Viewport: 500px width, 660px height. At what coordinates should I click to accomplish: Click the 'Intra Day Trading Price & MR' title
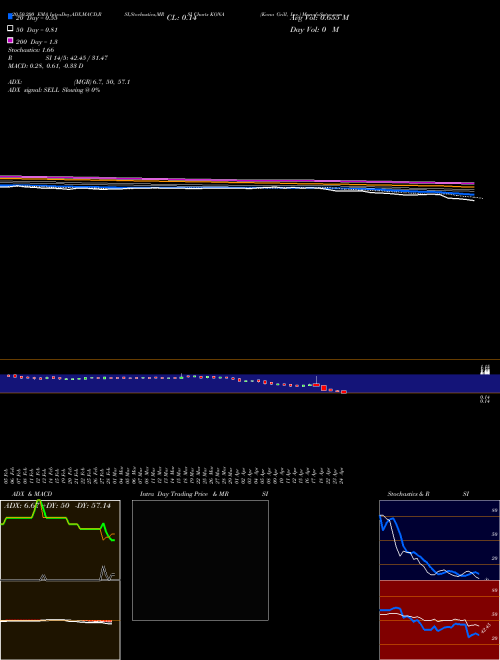[x=184, y=494]
